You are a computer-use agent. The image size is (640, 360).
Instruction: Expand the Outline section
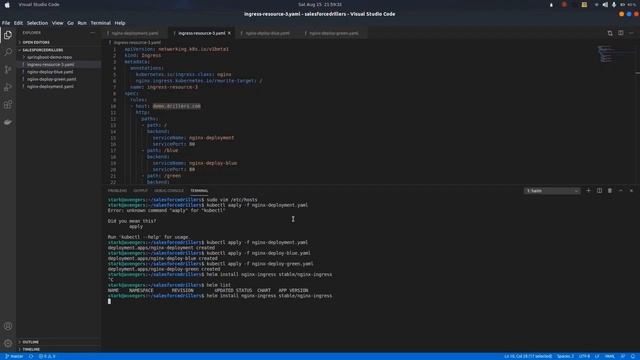31,342
